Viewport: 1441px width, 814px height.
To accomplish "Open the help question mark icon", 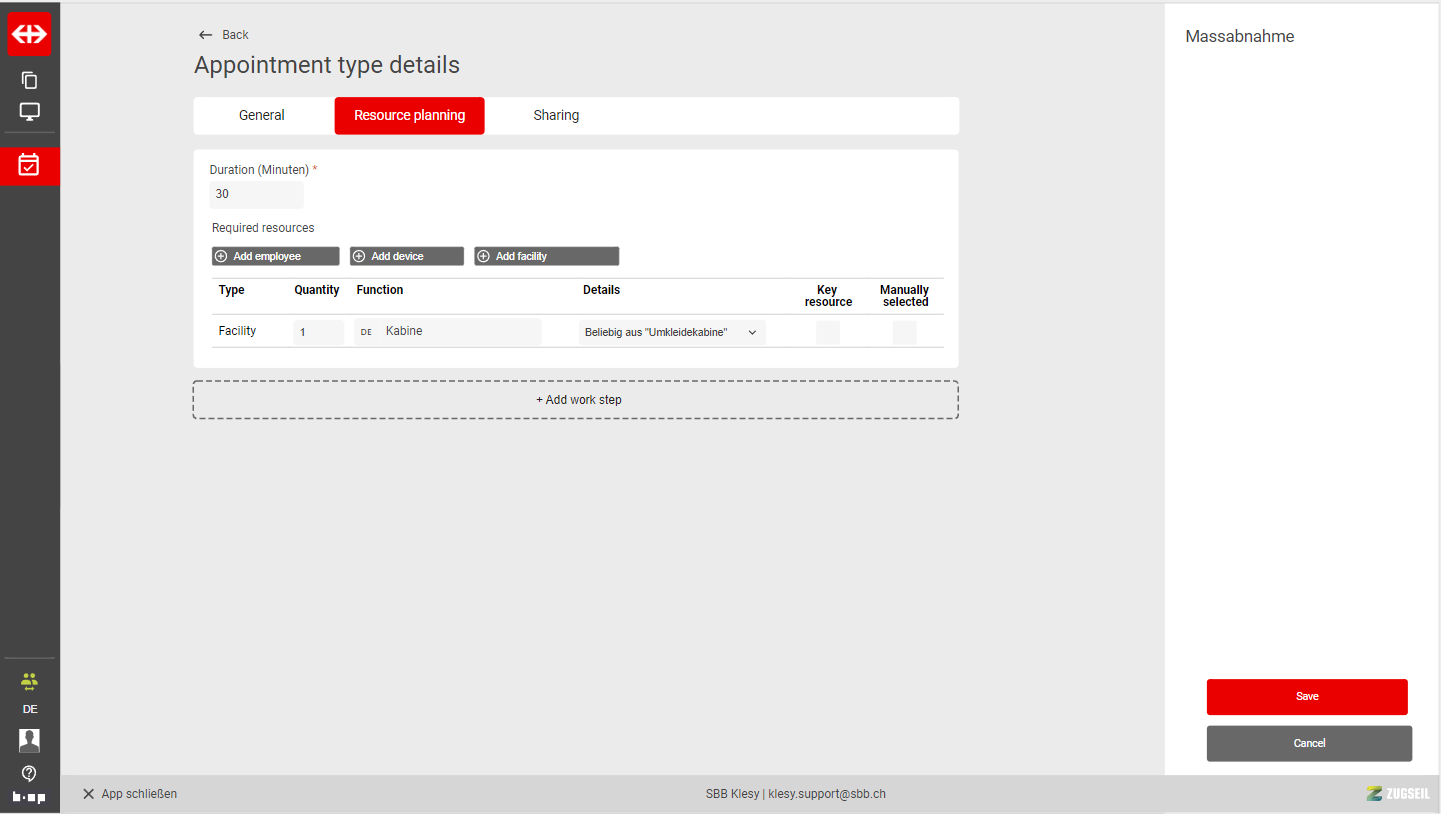I will pos(29,773).
